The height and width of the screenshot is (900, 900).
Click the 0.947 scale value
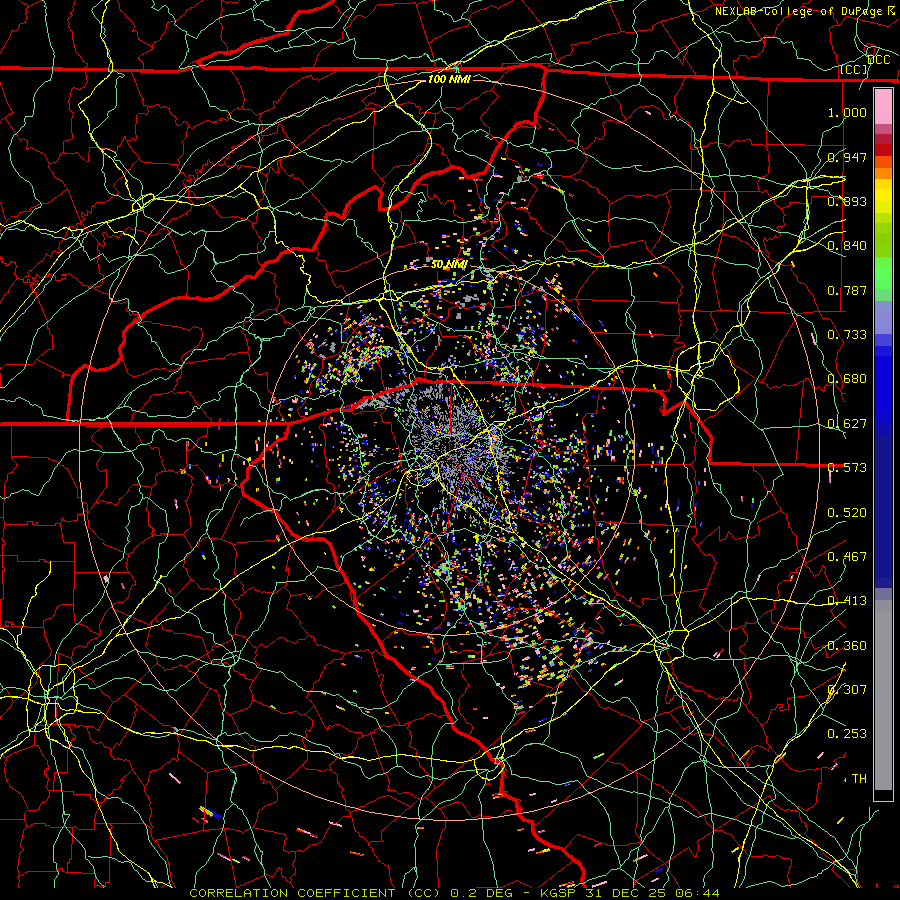pos(847,157)
